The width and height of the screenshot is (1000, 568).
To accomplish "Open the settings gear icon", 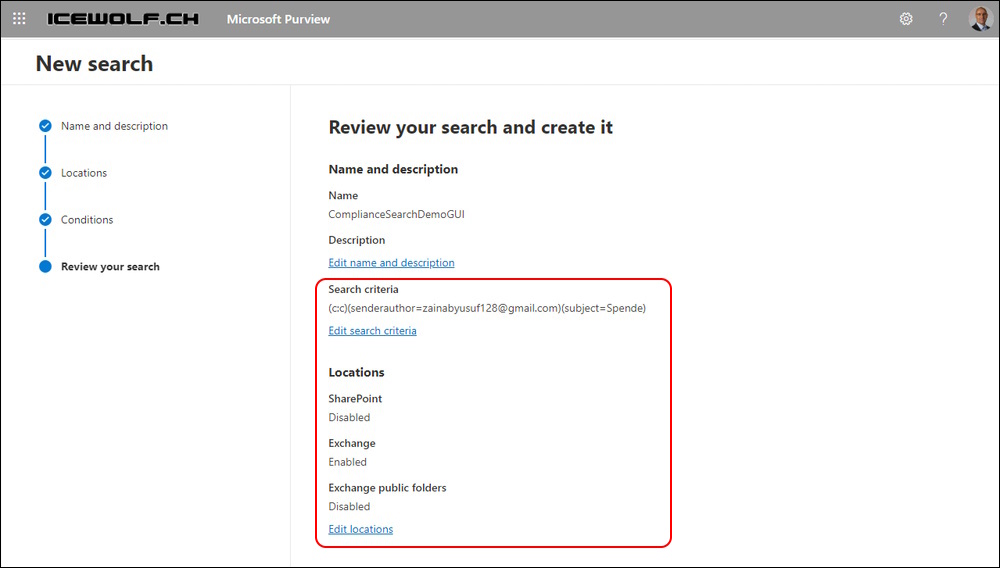I will pyautogui.click(x=906, y=19).
